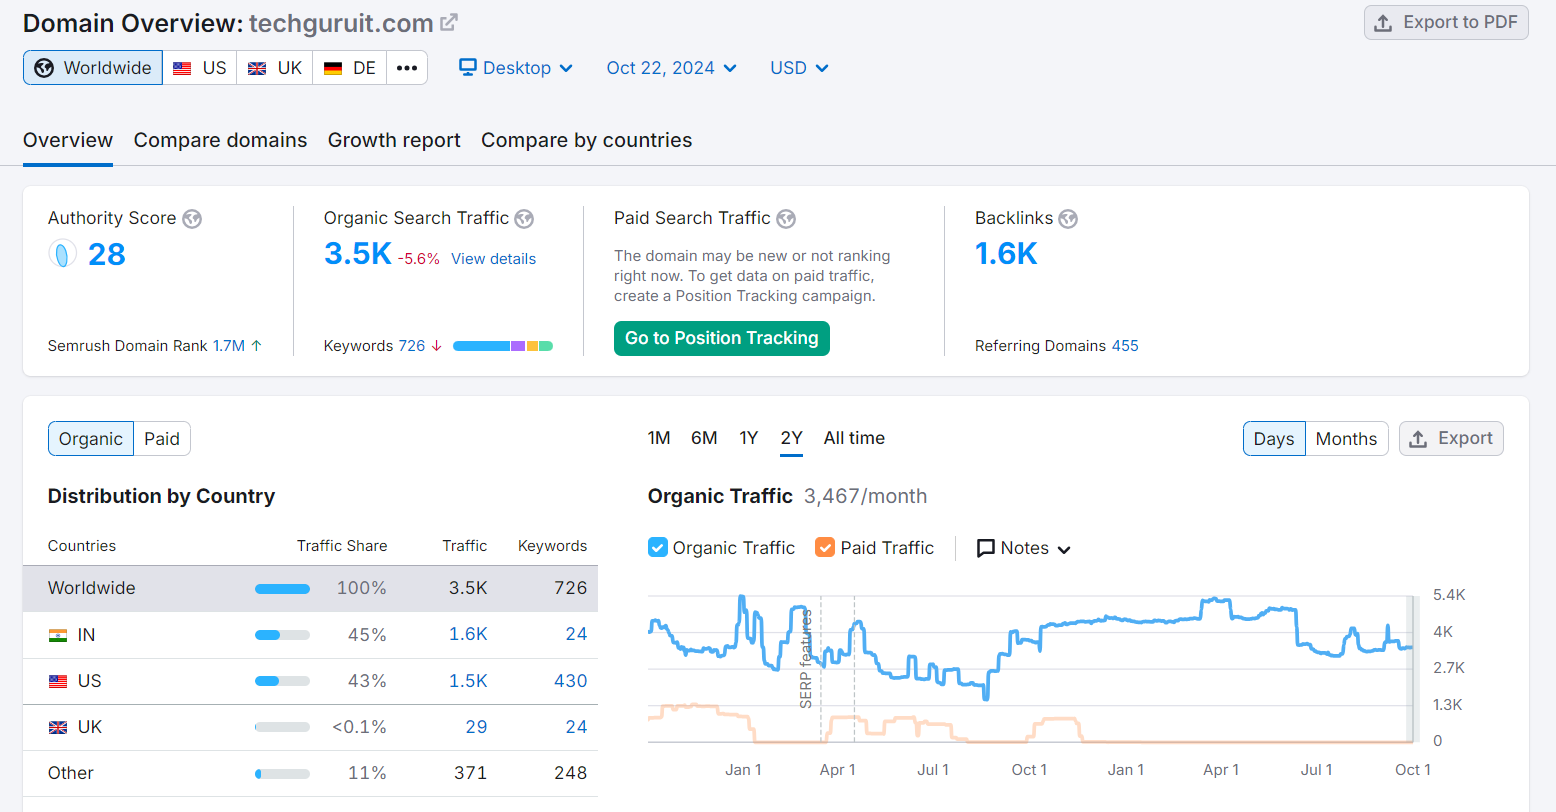Click the Notes speech bubble icon
Viewport: 1556px width, 812px height.
pos(985,548)
